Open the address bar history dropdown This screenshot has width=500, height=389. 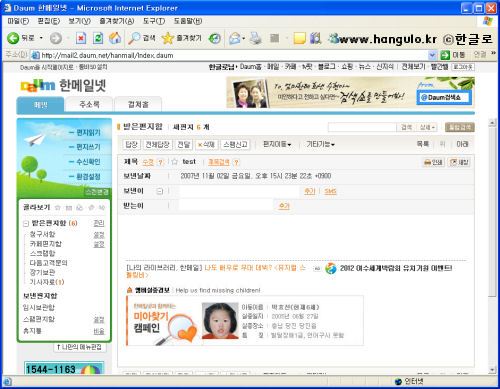tap(432, 55)
